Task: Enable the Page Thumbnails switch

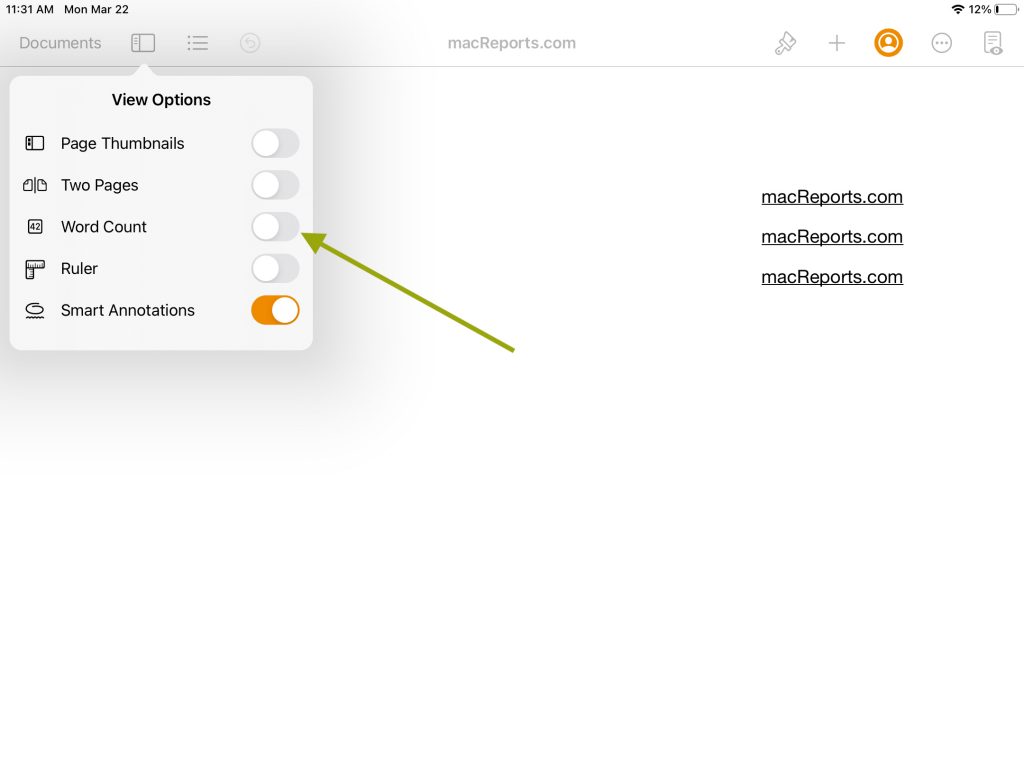Action: click(275, 144)
